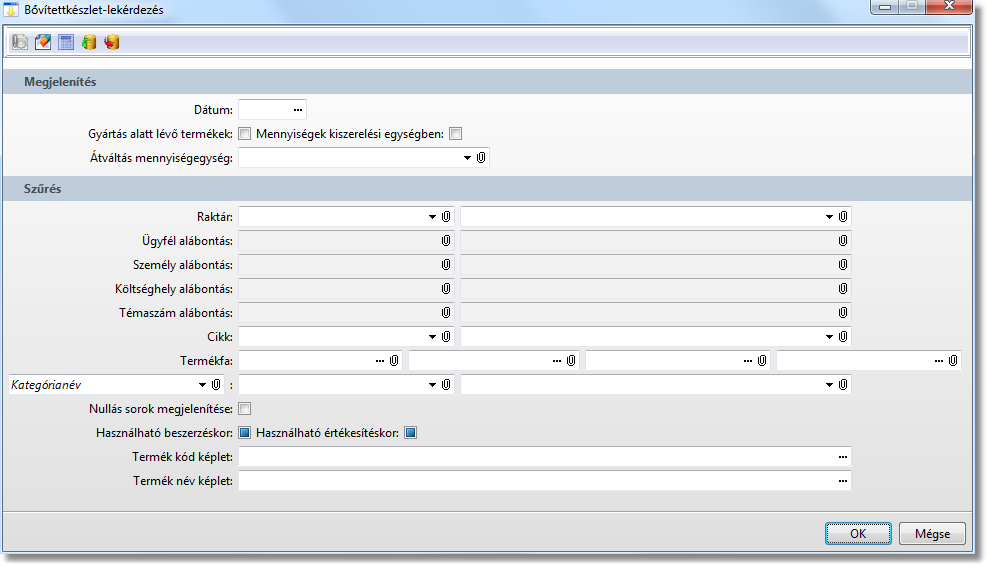The image size is (987, 566).
Task: Check Nullás sorok megjelenítése checkbox
Action: coord(245,409)
